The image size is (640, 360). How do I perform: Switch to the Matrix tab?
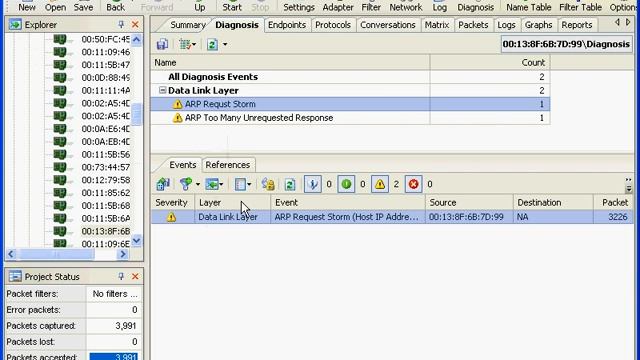point(437,25)
